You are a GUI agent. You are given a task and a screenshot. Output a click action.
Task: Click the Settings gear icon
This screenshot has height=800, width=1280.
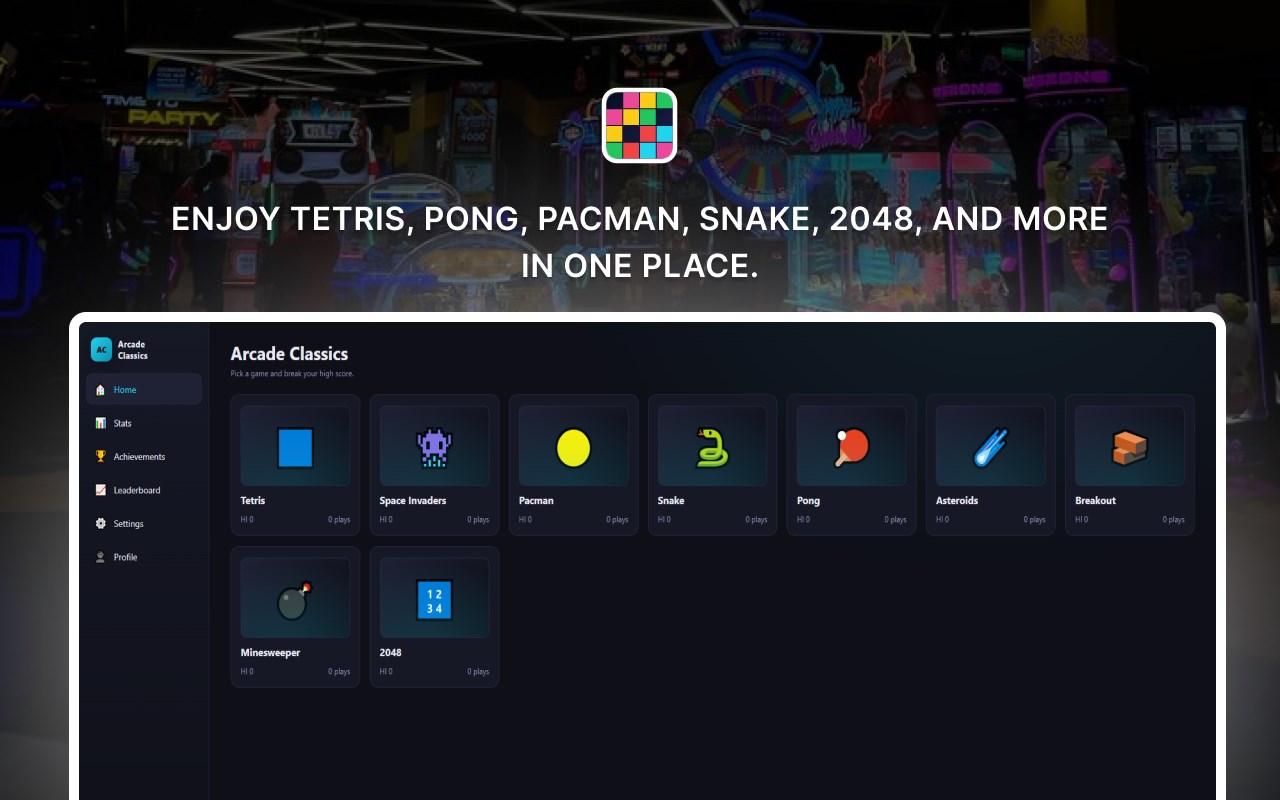click(100, 524)
